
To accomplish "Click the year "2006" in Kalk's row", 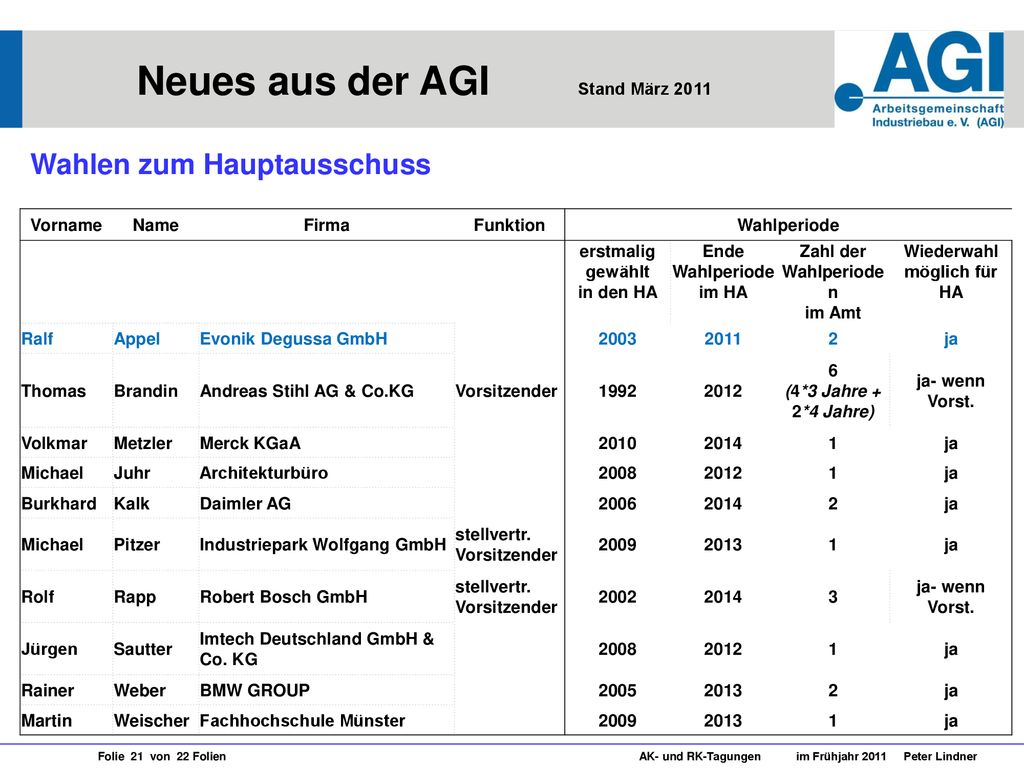I will click(617, 504).
